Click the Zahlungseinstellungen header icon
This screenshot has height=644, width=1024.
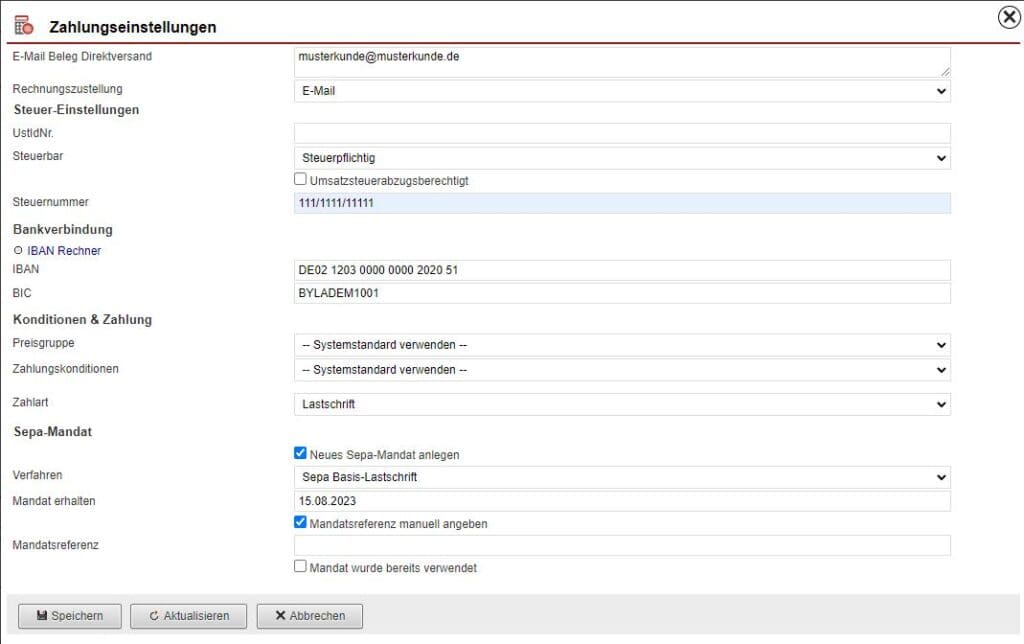(x=22, y=22)
